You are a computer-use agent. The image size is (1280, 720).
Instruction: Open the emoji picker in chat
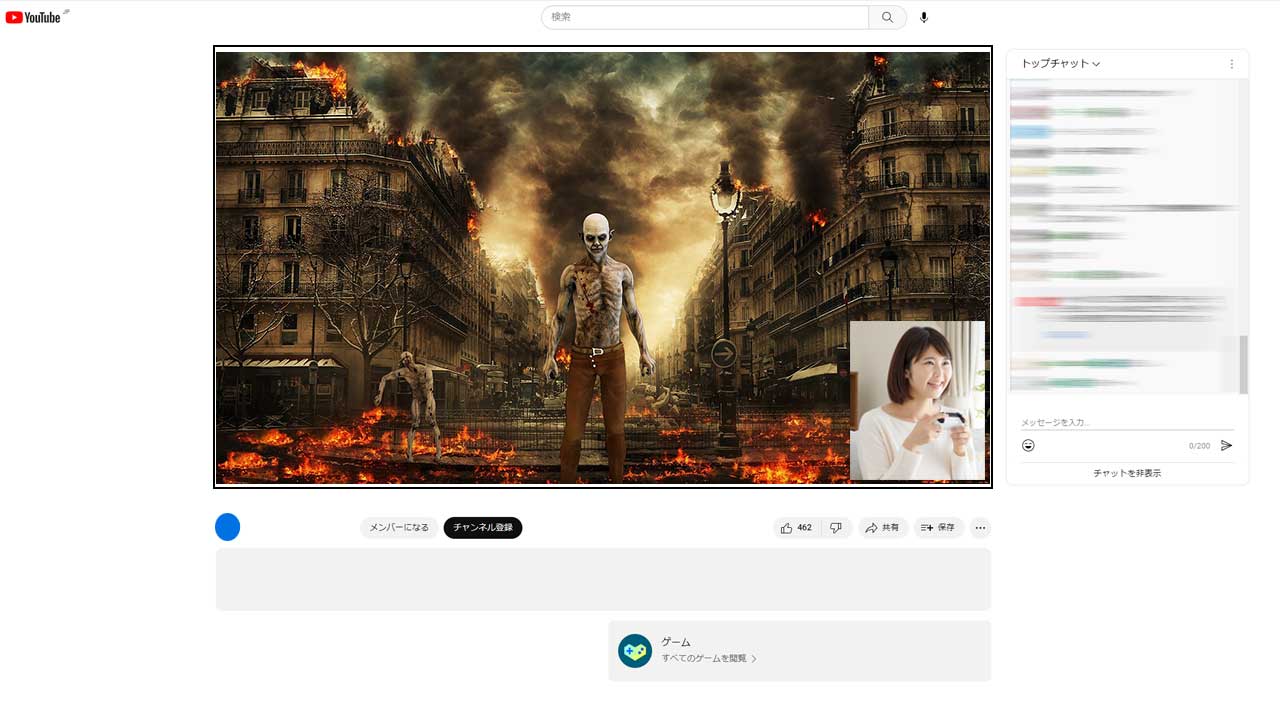[x=1028, y=446]
